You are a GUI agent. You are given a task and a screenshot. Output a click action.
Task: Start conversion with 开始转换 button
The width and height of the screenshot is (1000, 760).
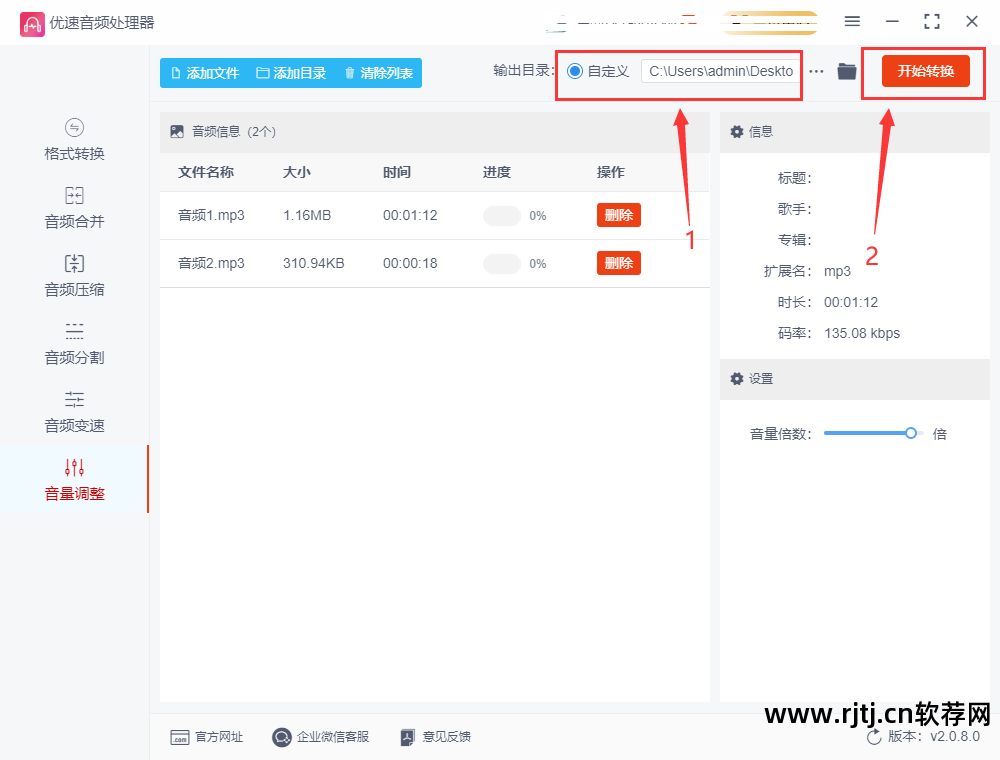tap(925, 71)
